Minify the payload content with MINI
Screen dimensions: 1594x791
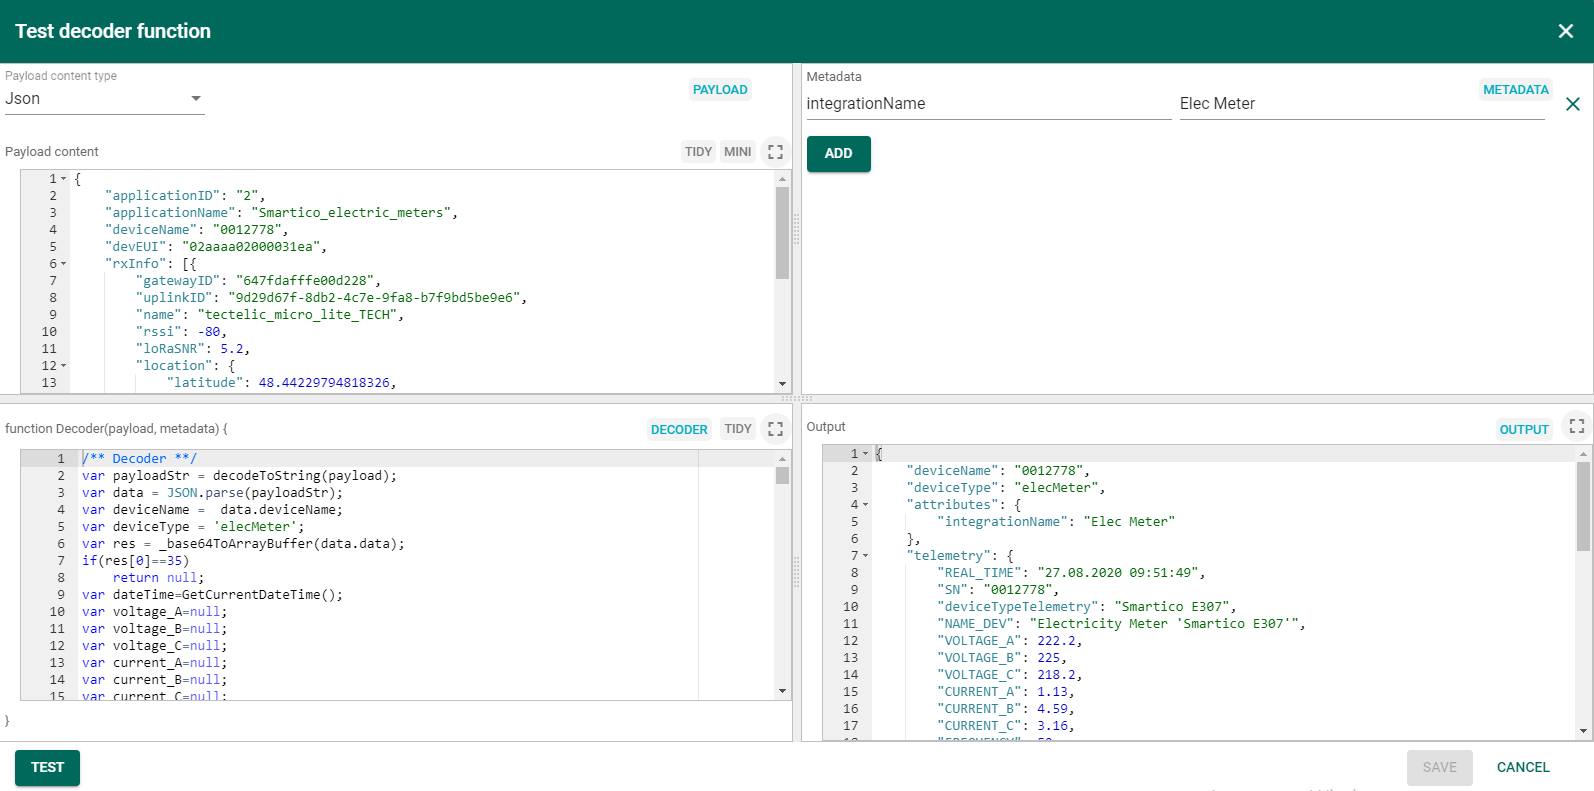[737, 152]
